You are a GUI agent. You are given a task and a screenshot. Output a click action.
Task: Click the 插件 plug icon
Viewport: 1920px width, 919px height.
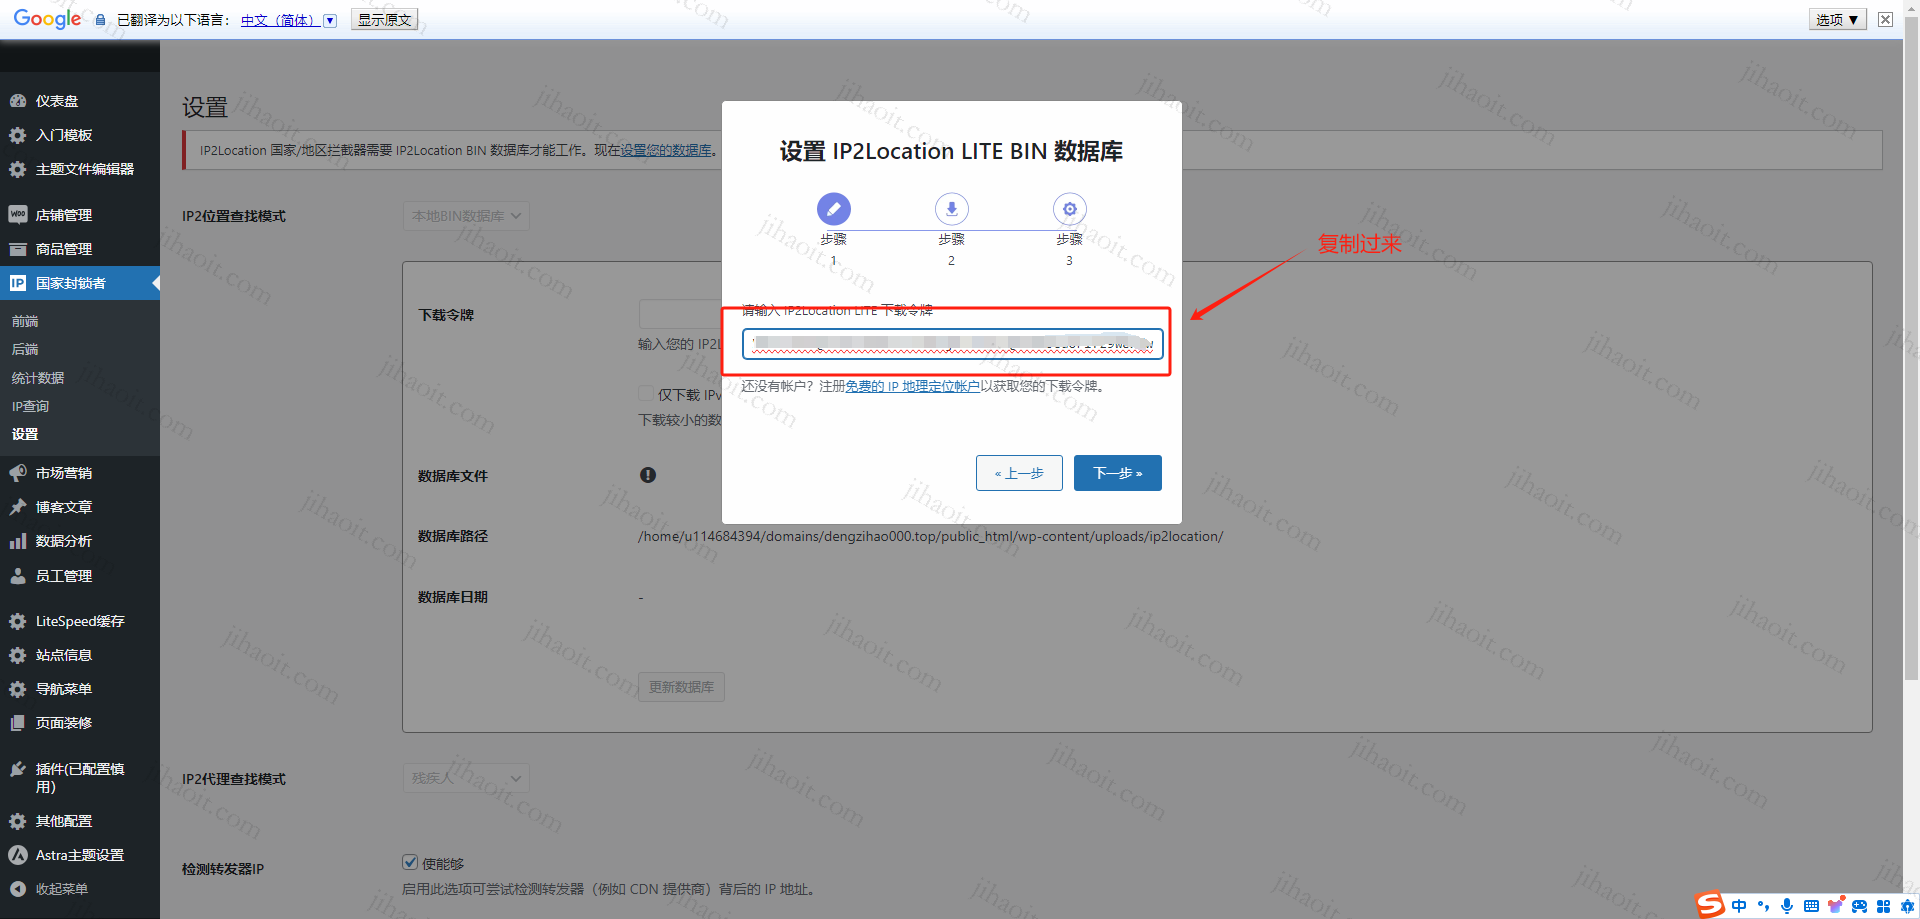coord(17,769)
